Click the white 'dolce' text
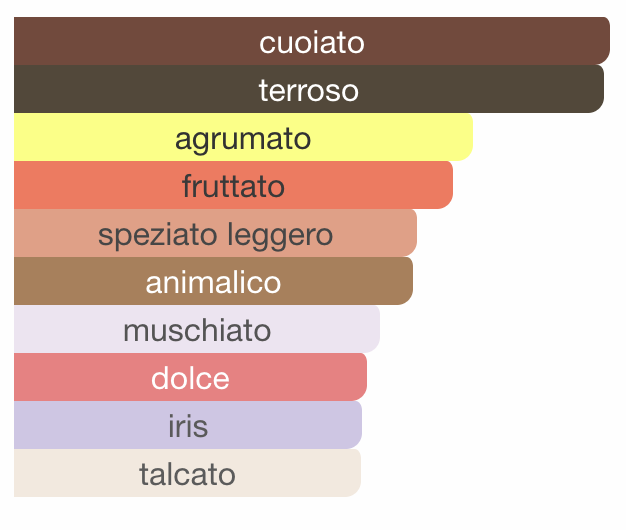The height and width of the screenshot is (530, 626). coord(190,378)
